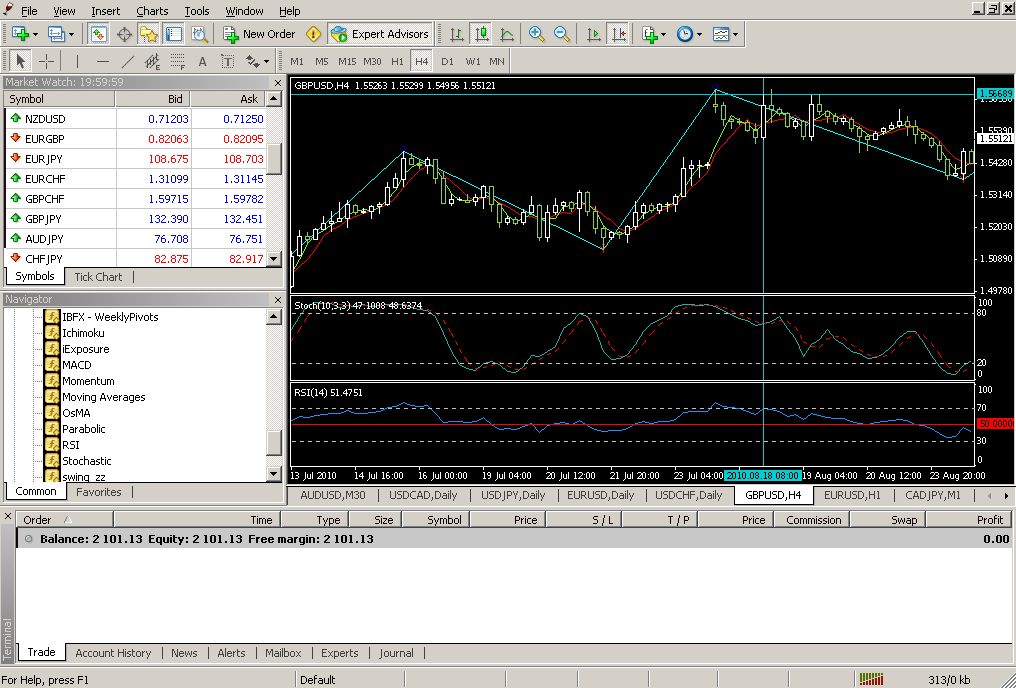1016x688 pixels.
Task: Toggle Expert Advisors on or off
Action: 380,34
